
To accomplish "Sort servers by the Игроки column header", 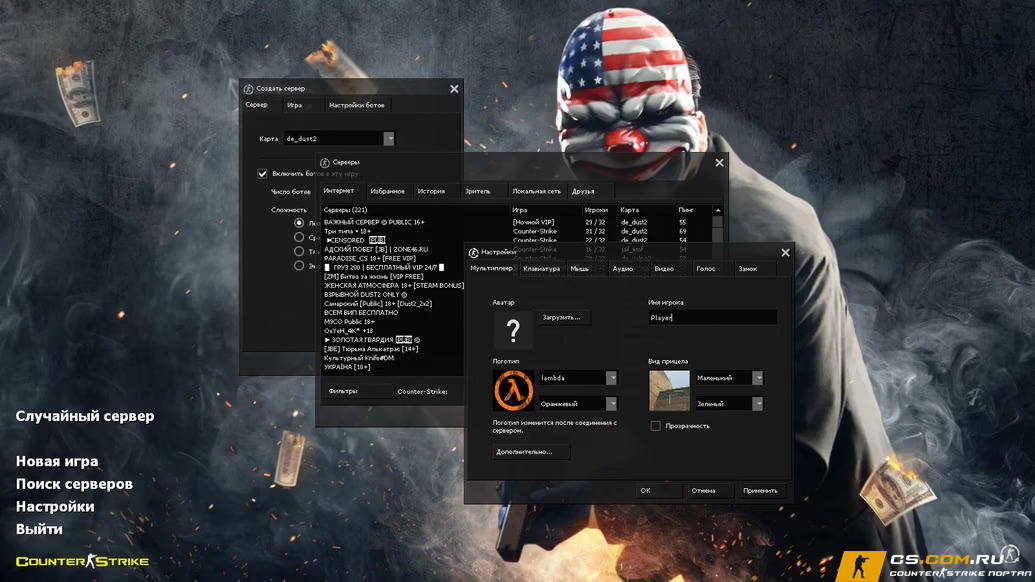I will coord(599,210).
